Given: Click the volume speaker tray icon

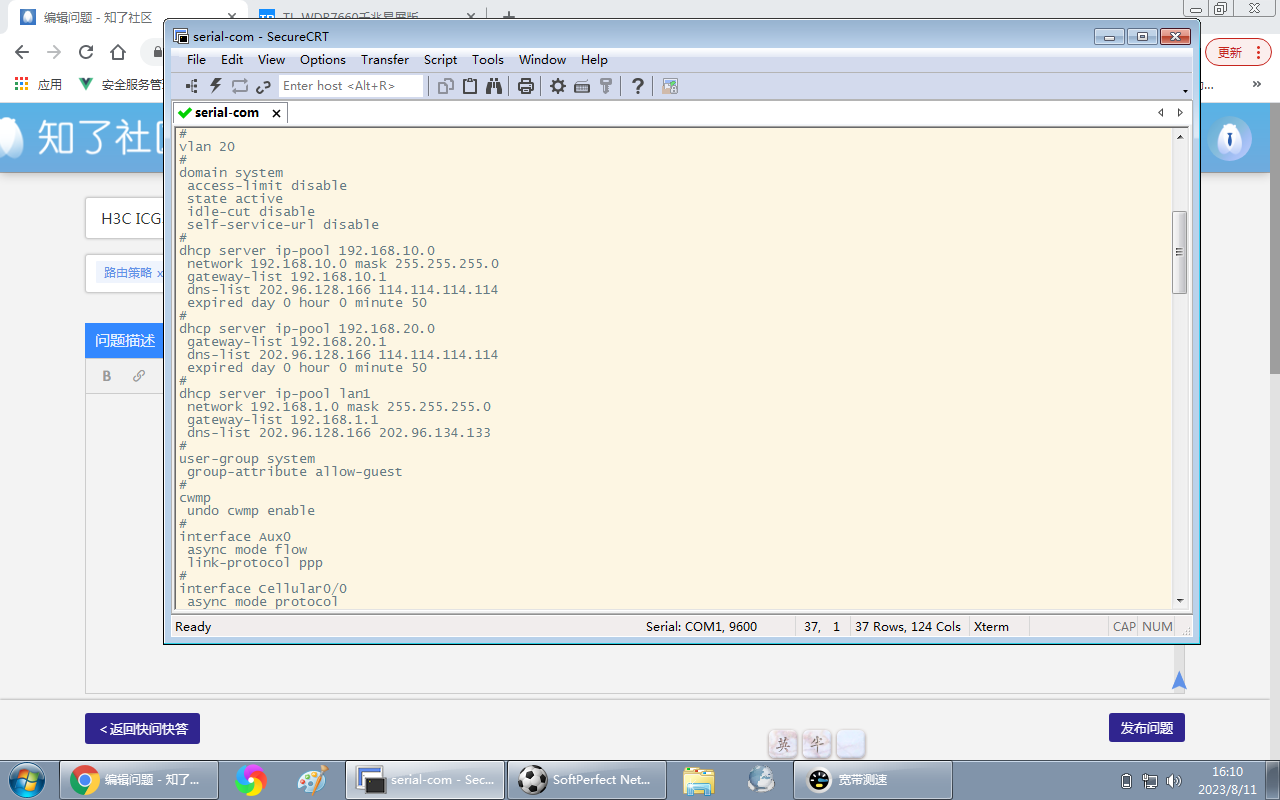Looking at the screenshot, I should point(1173,781).
